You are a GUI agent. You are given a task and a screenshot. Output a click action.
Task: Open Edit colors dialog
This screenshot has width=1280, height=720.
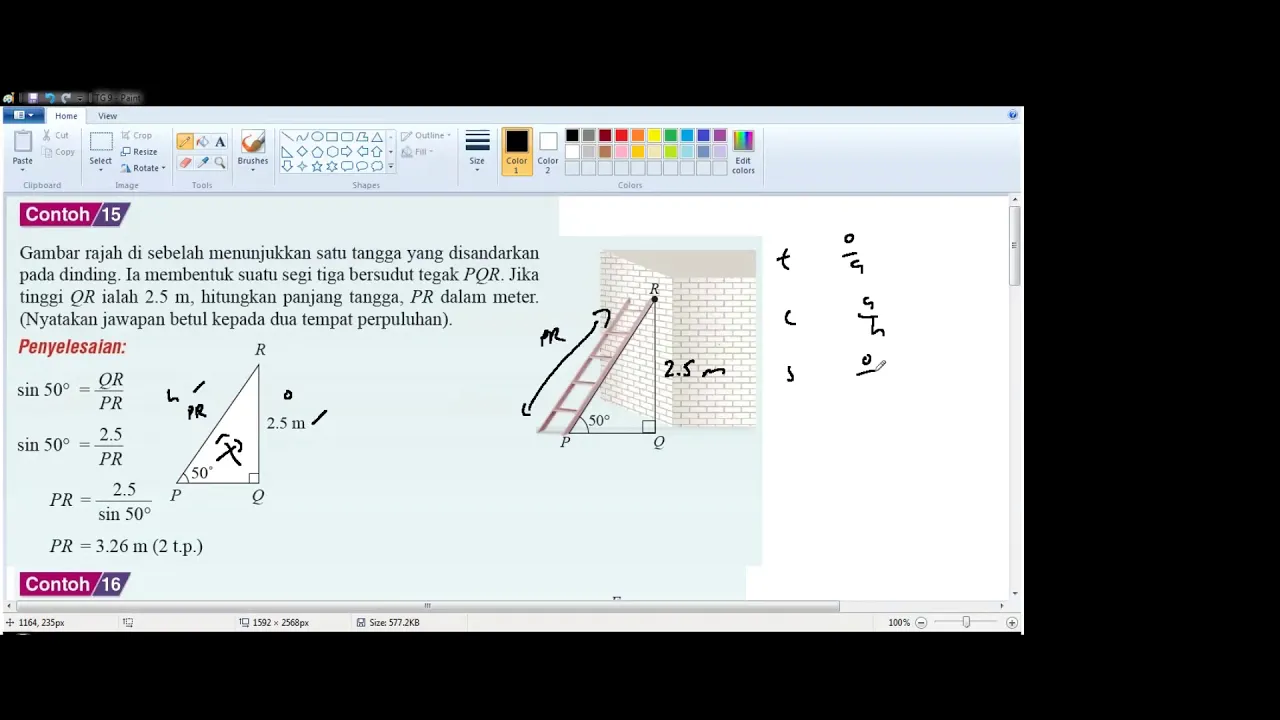(x=743, y=151)
